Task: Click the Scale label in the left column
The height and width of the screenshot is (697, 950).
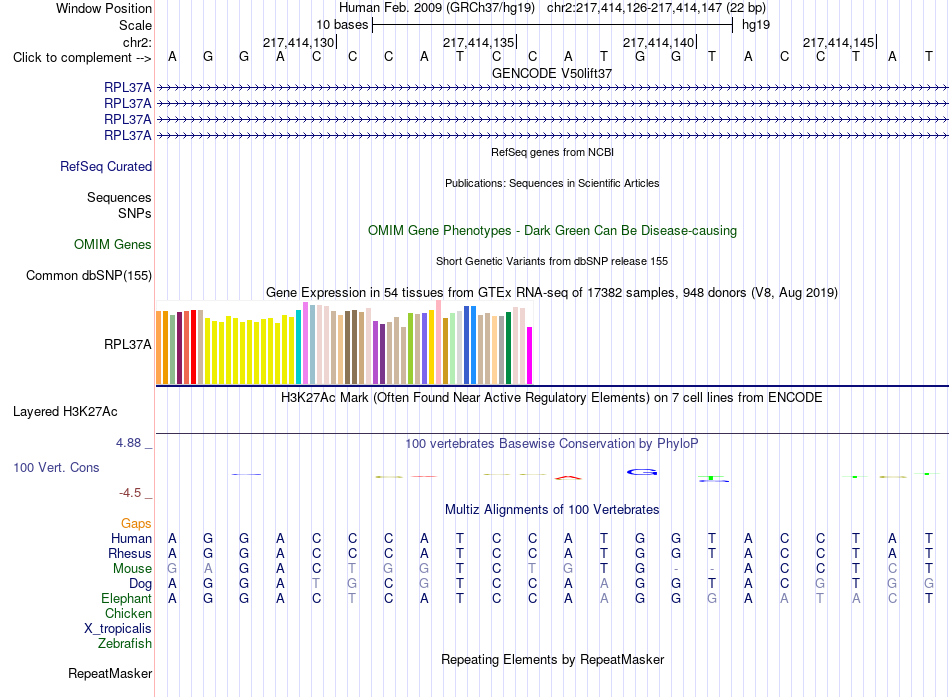Action: 135,25
